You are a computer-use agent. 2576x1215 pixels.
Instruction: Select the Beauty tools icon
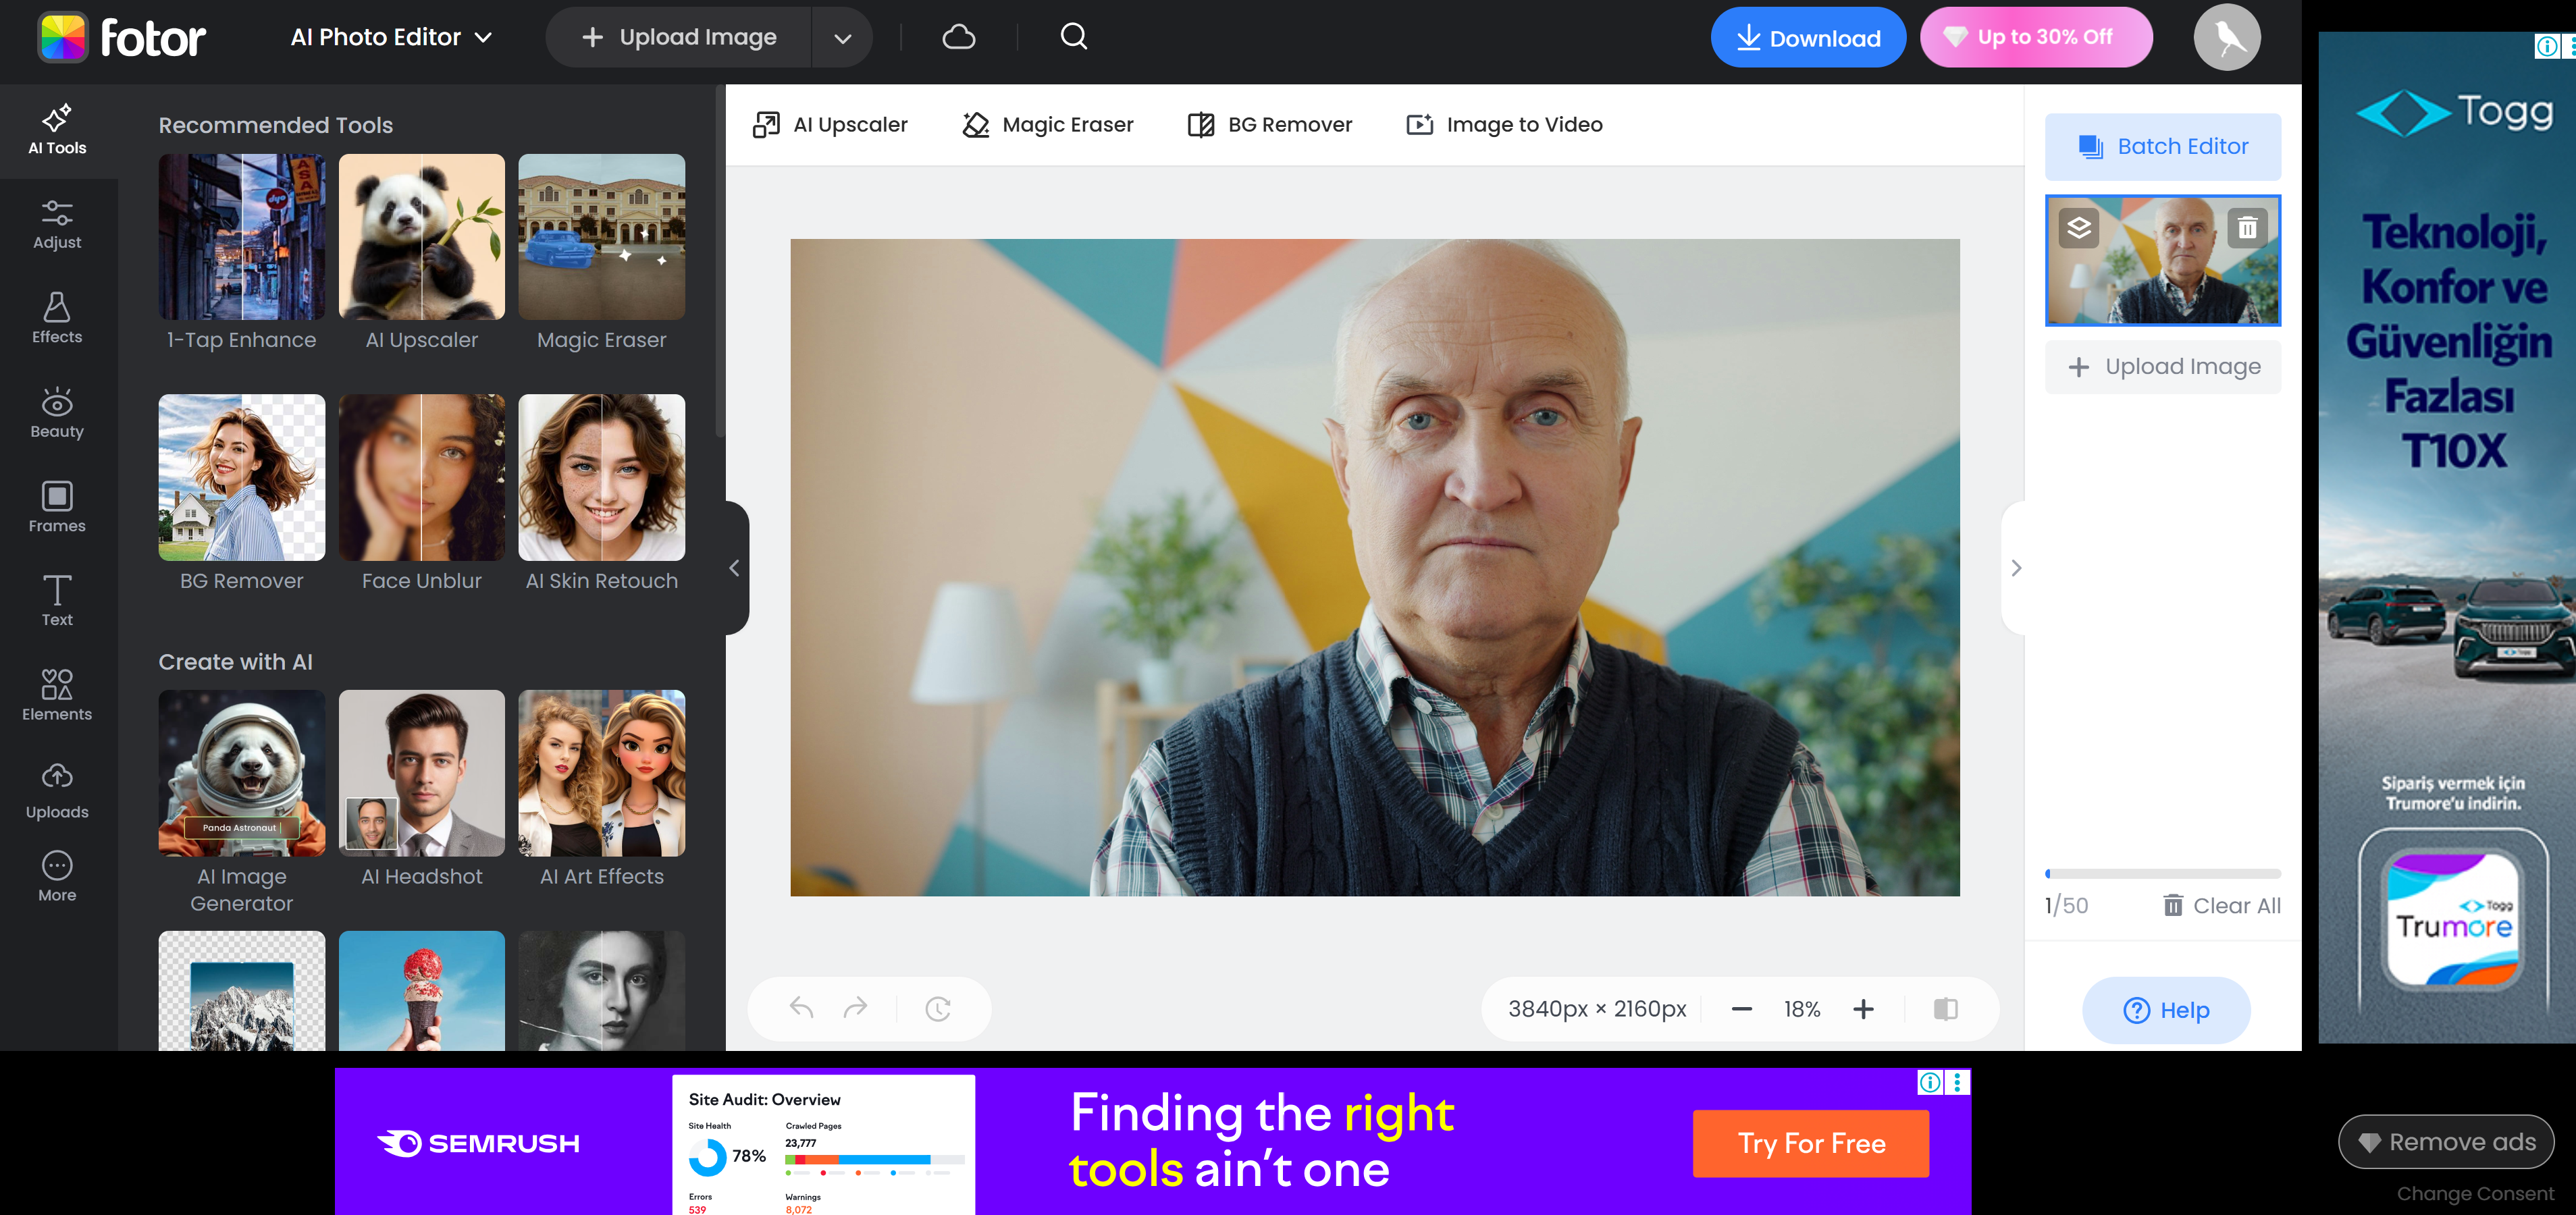coord(57,412)
